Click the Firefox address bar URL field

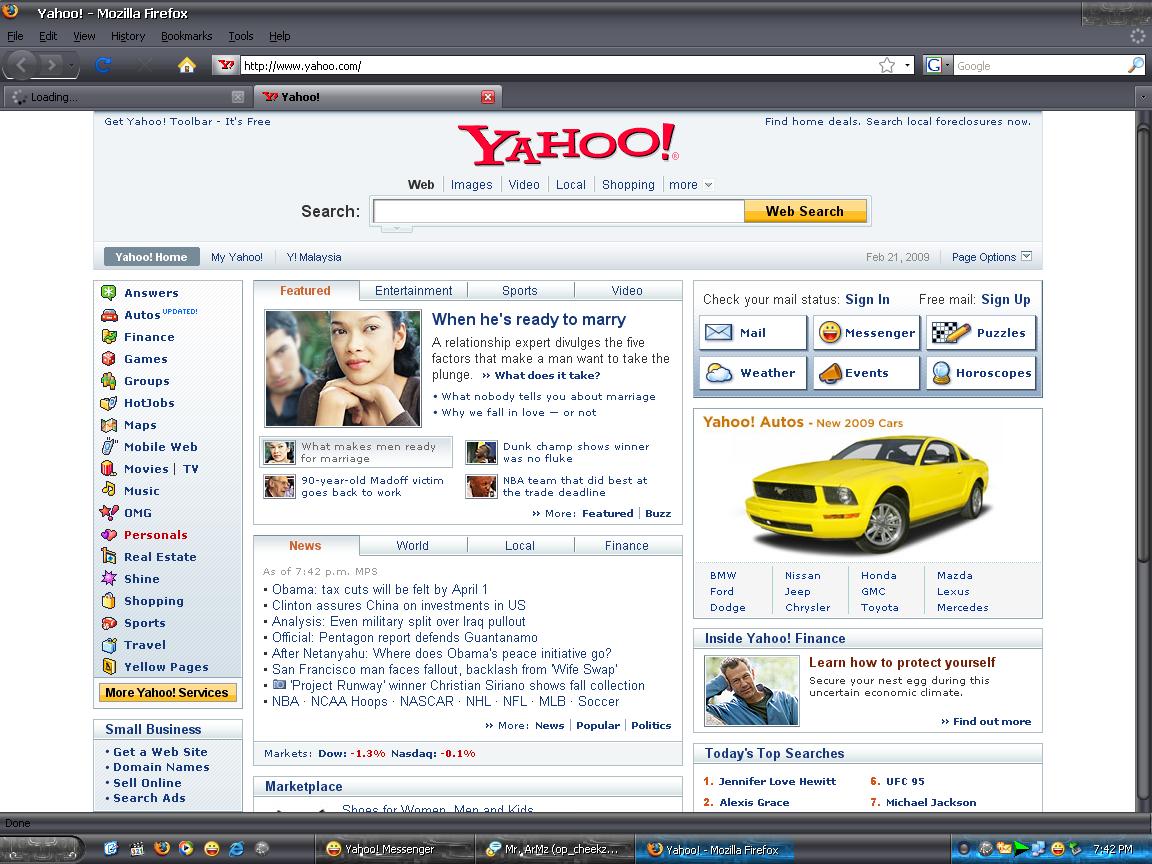coord(558,65)
